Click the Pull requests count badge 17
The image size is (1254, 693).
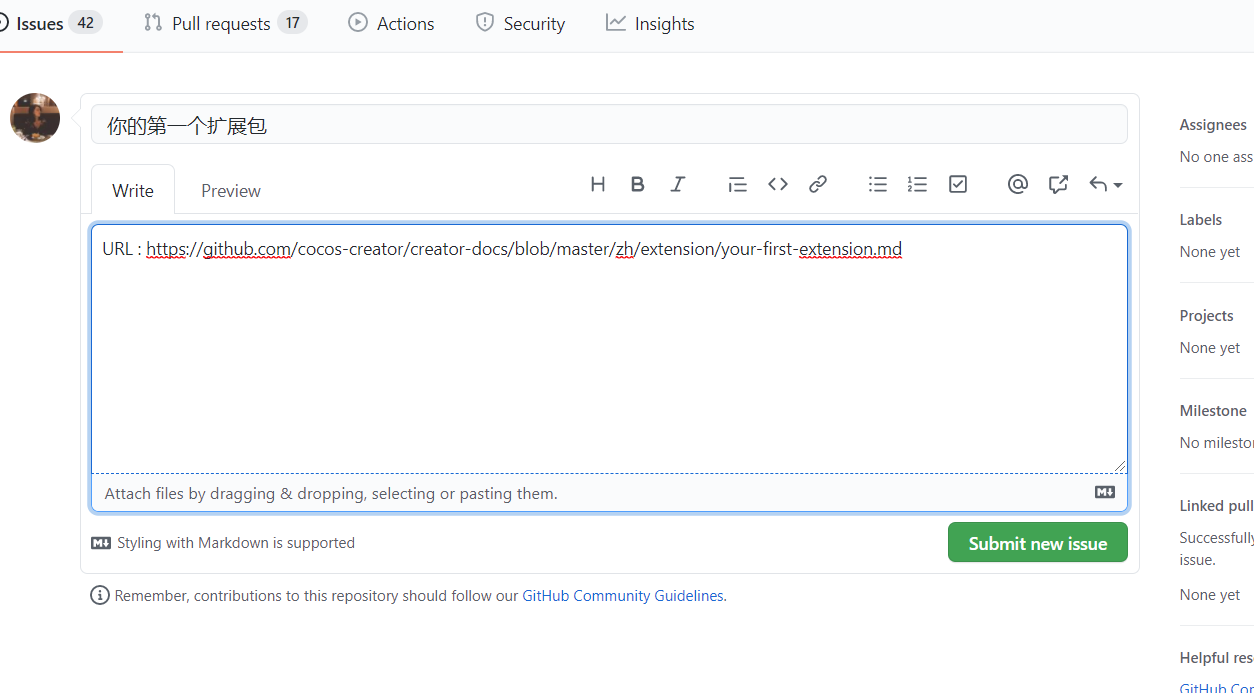tap(292, 22)
